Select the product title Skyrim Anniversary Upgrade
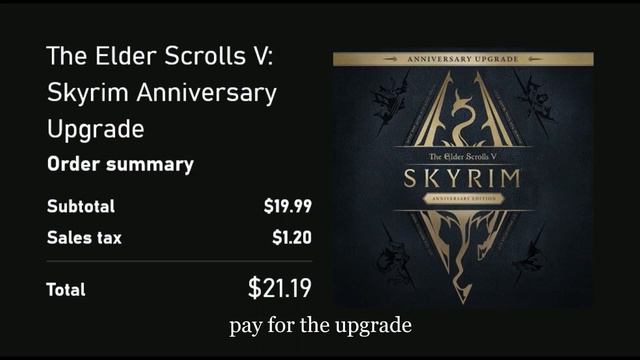Image resolution: width=640 pixels, height=360 pixels. point(162,92)
